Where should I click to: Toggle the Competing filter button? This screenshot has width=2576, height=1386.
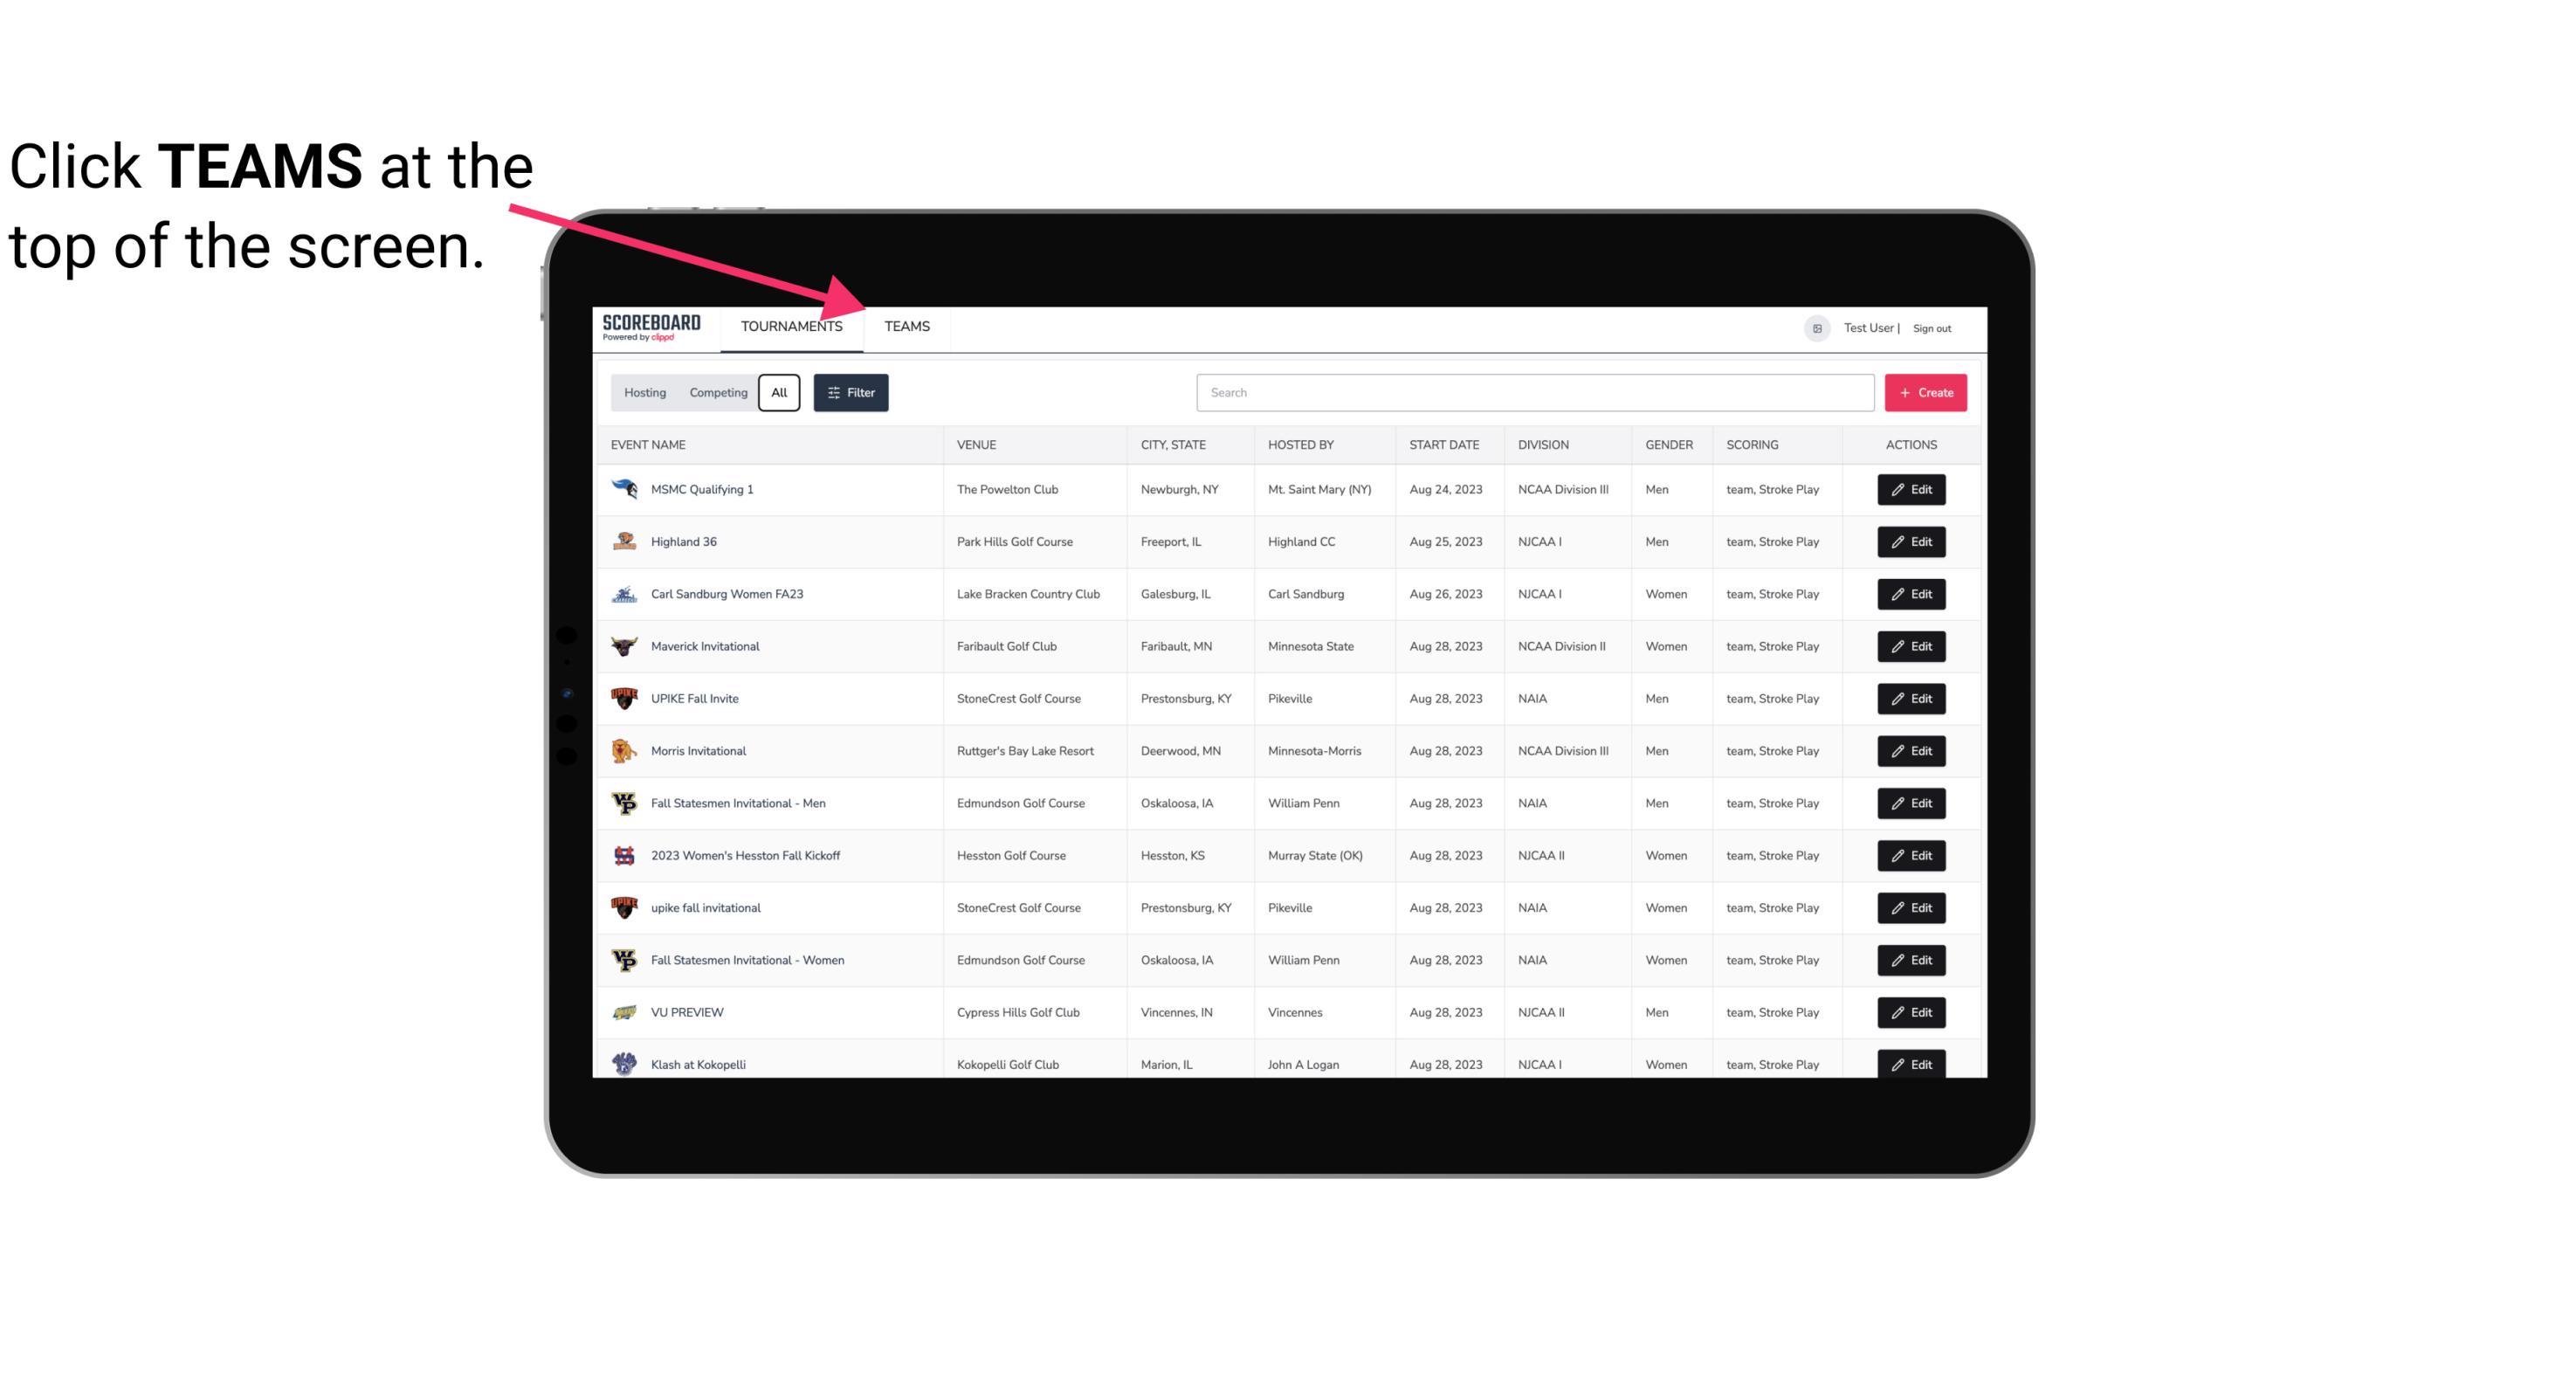(x=717, y=393)
